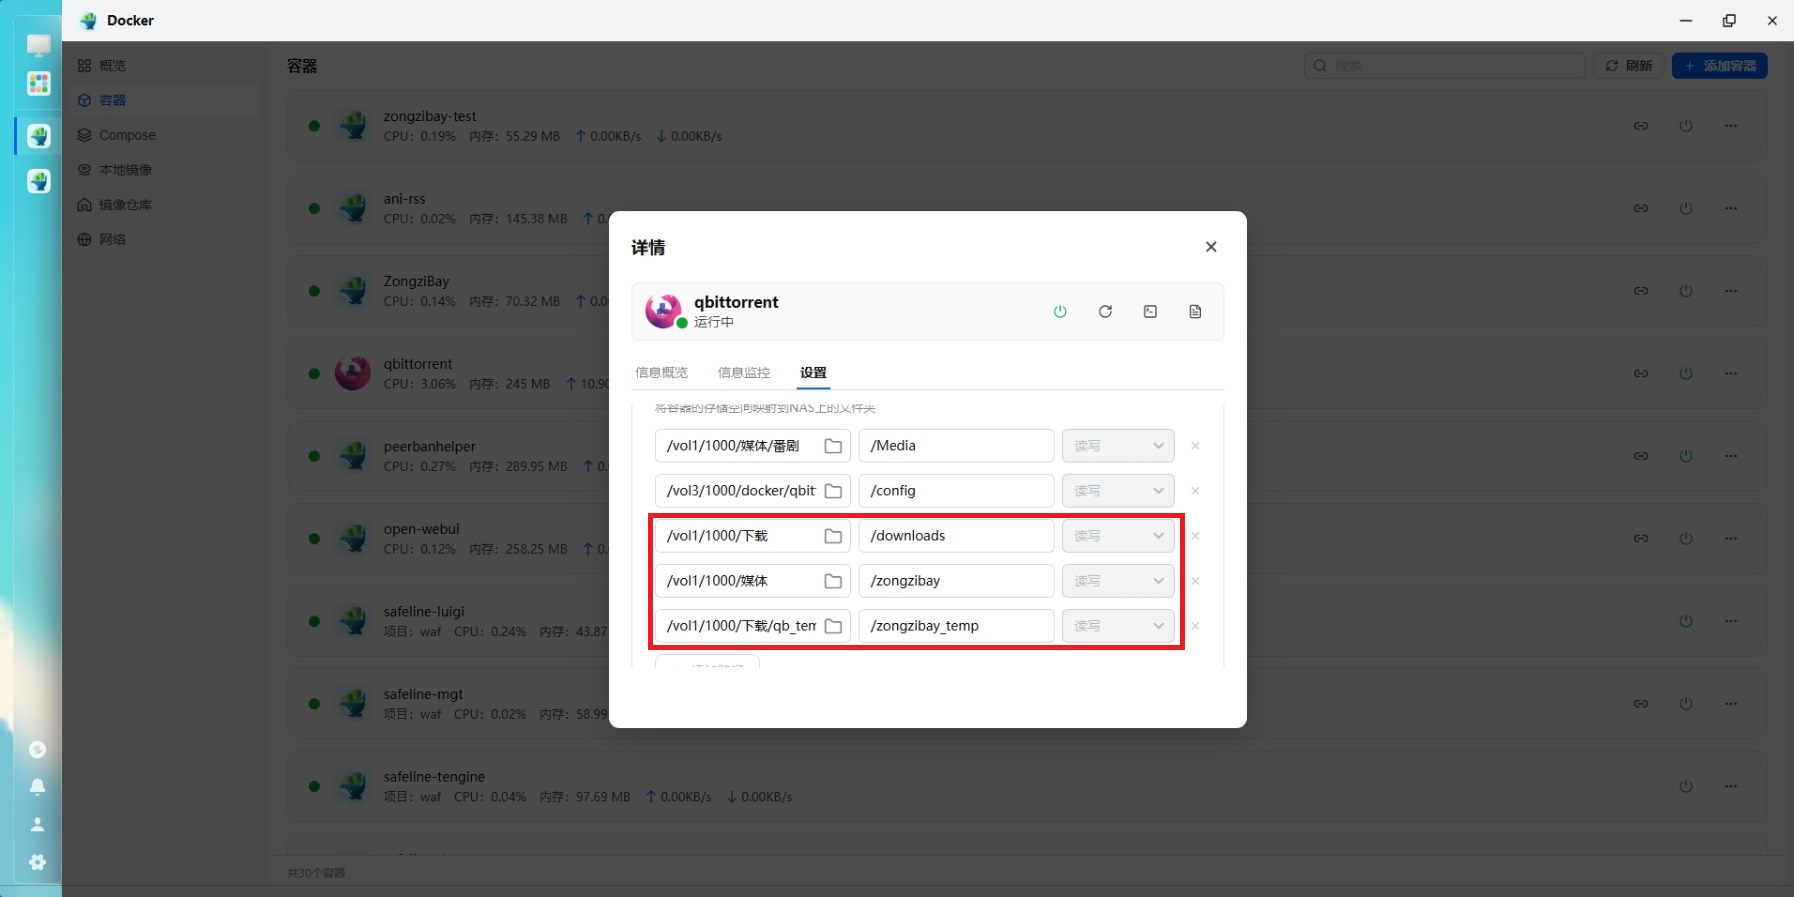Toggle power for ani-rss container
The image size is (1794, 897).
(1686, 208)
